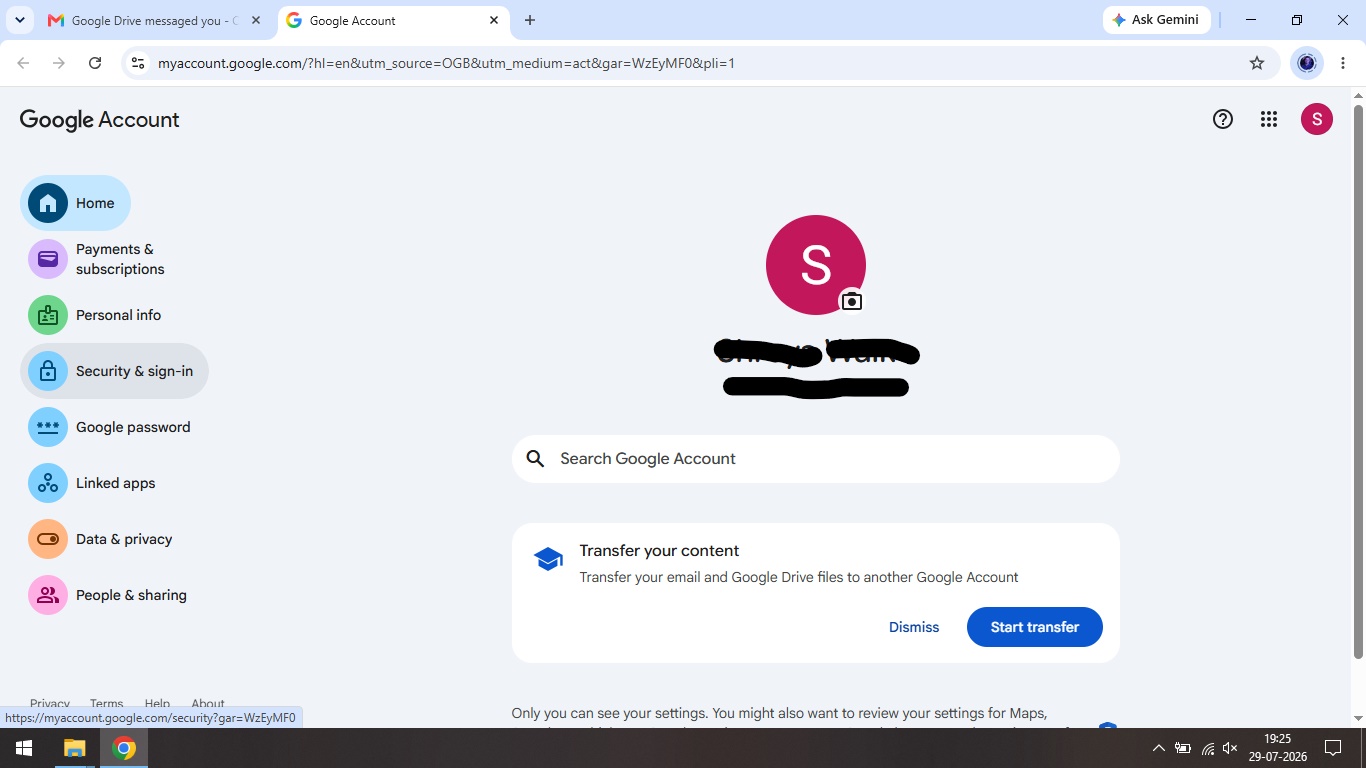Click the Chrome profile icon in the toolbar
Image resolution: width=1366 pixels, height=768 pixels.
pyautogui.click(x=1306, y=63)
